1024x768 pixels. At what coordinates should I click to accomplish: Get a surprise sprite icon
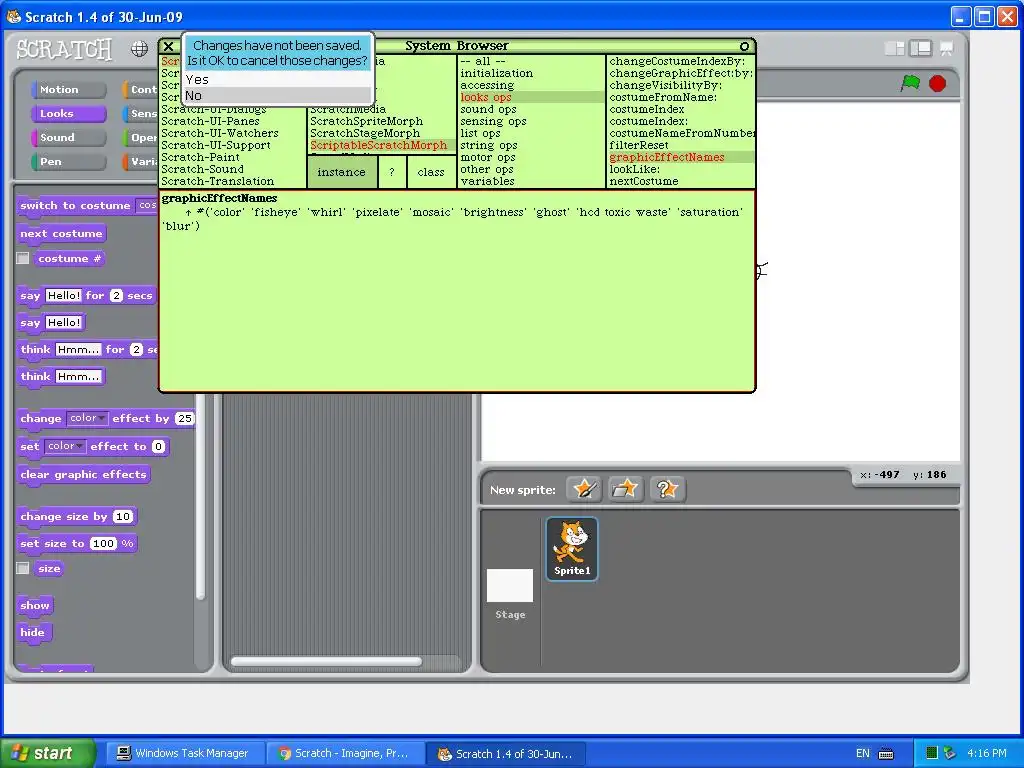pyautogui.click(x=667, y=488)
